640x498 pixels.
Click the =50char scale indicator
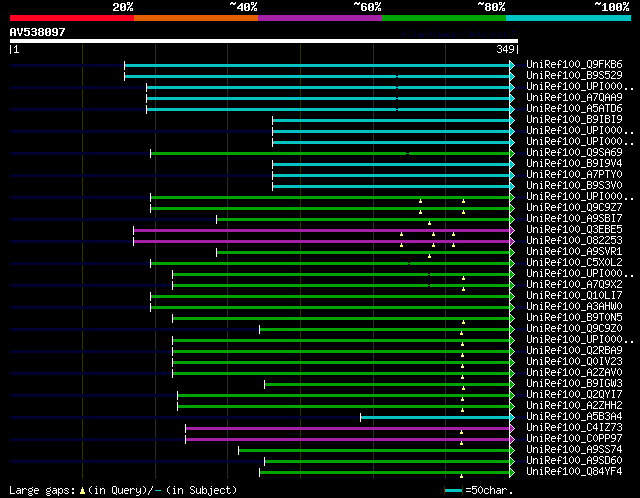tap(479, 490)
